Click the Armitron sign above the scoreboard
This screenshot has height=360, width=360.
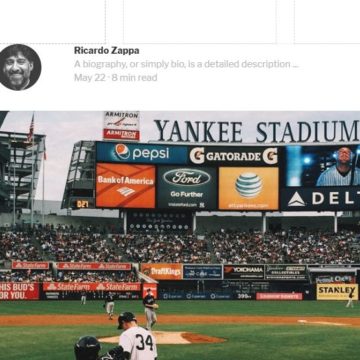pos(121,126)
